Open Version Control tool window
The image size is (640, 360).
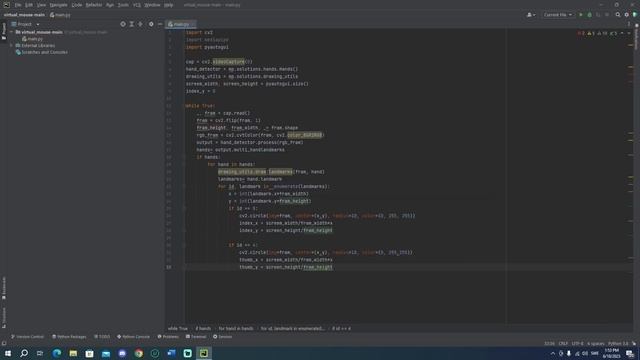pyautogui.click(x=27, y=337)
